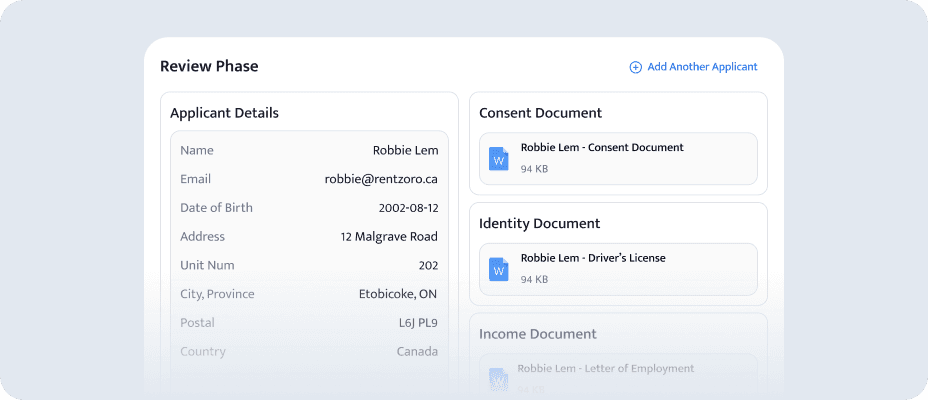
Task: Open Robbie Lem - Letter of Employment file
Action: [618, 376]
